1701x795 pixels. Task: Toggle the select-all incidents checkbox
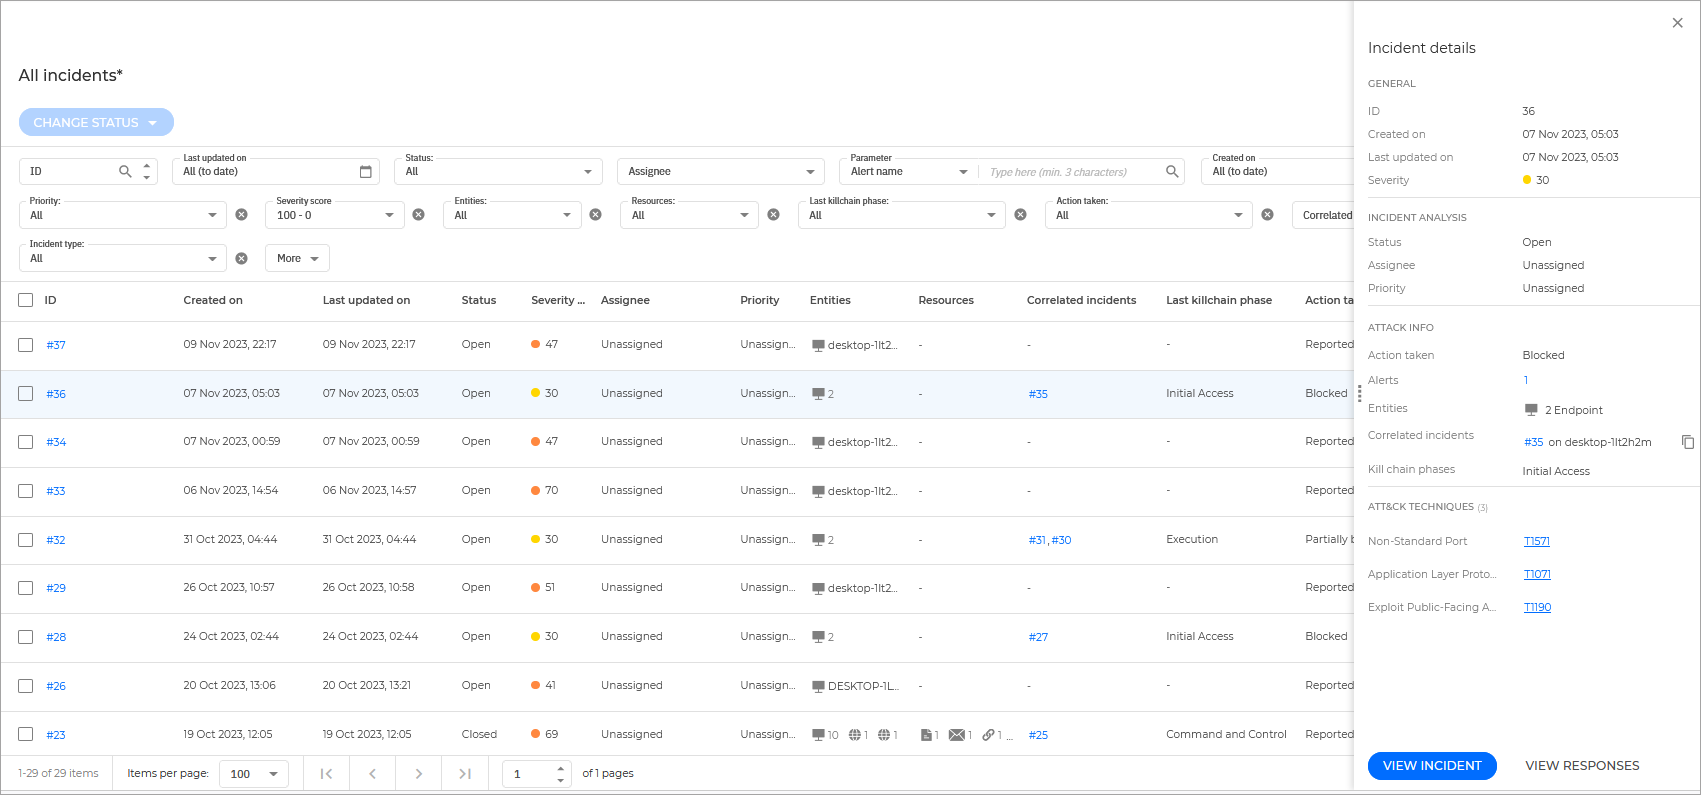coord(26,300)
